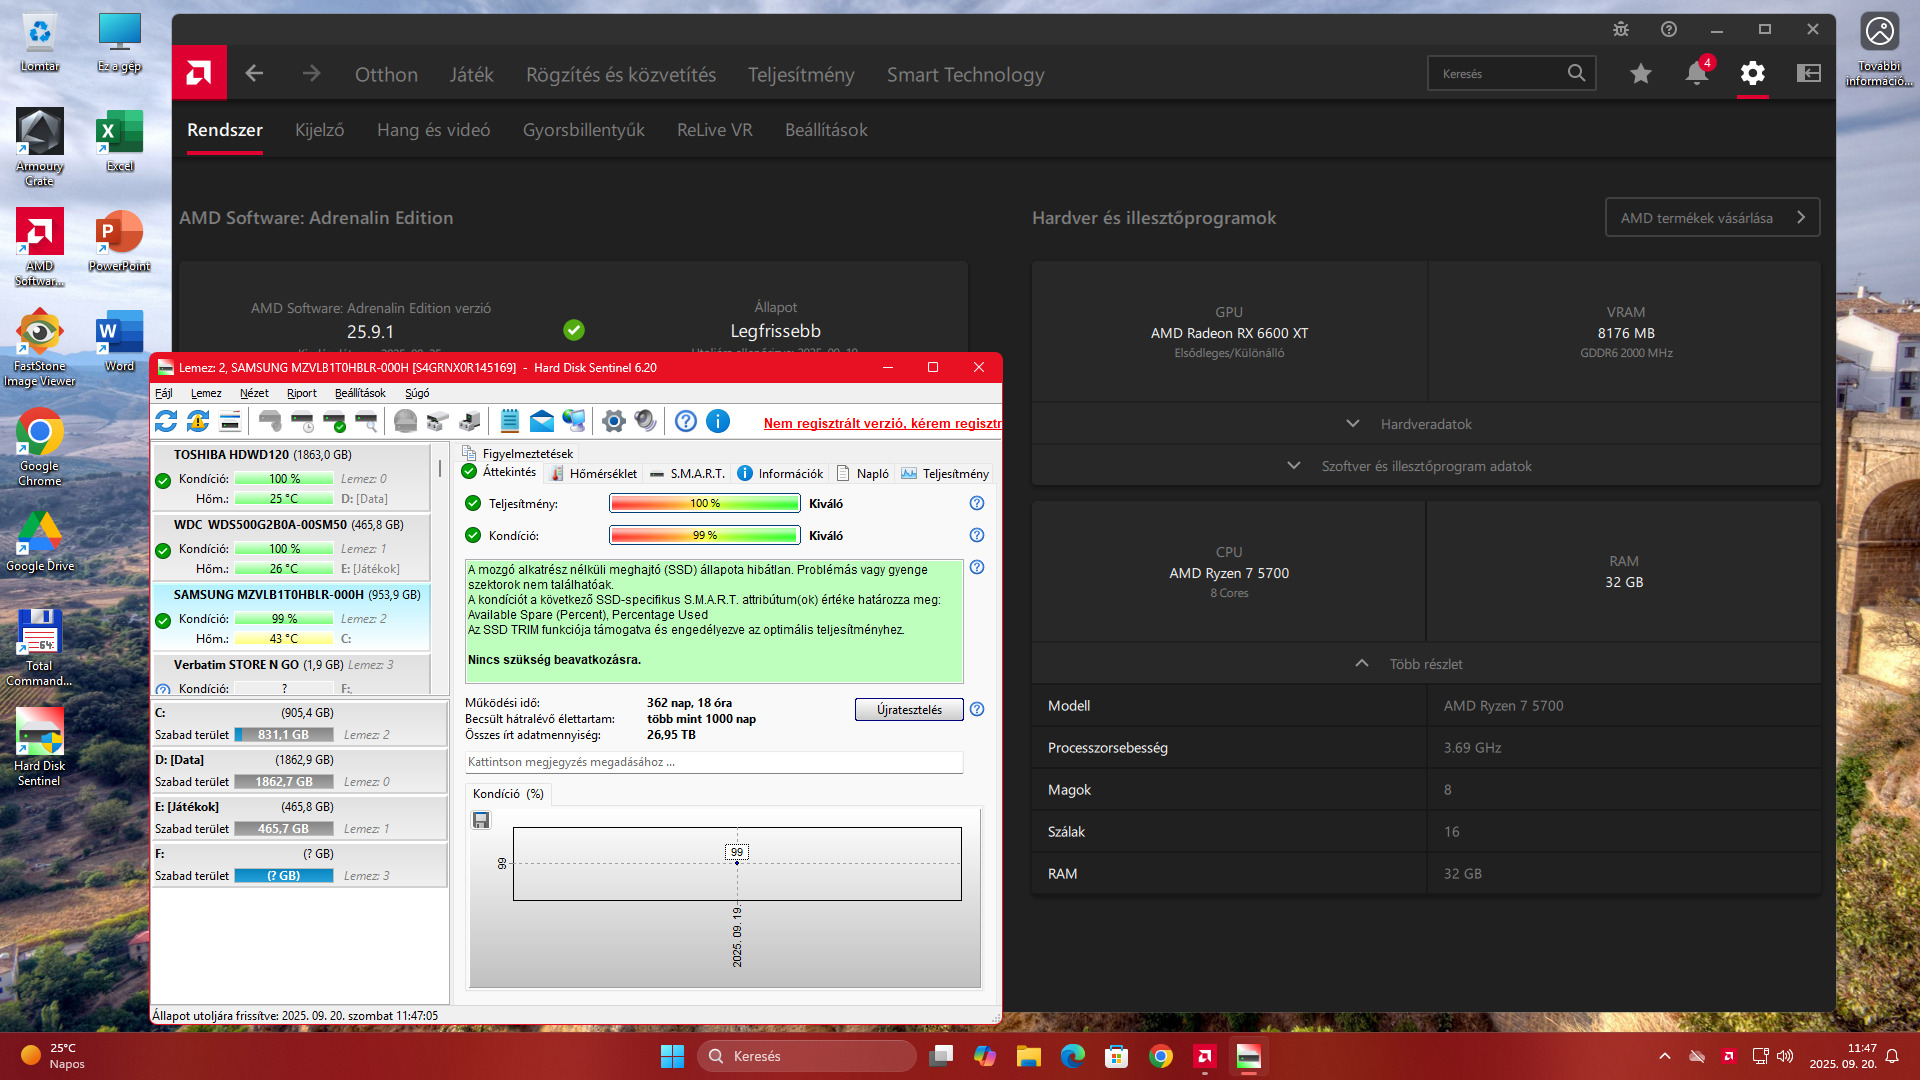This screenshot has width=1920, height=1080.
Task: Save the Kondíció graph via floppy icon
Action: point(481,820)
